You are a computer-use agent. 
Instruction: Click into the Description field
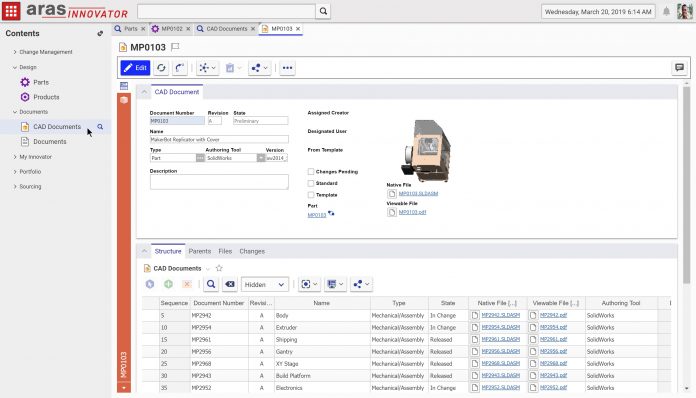[x=219, y=182]
